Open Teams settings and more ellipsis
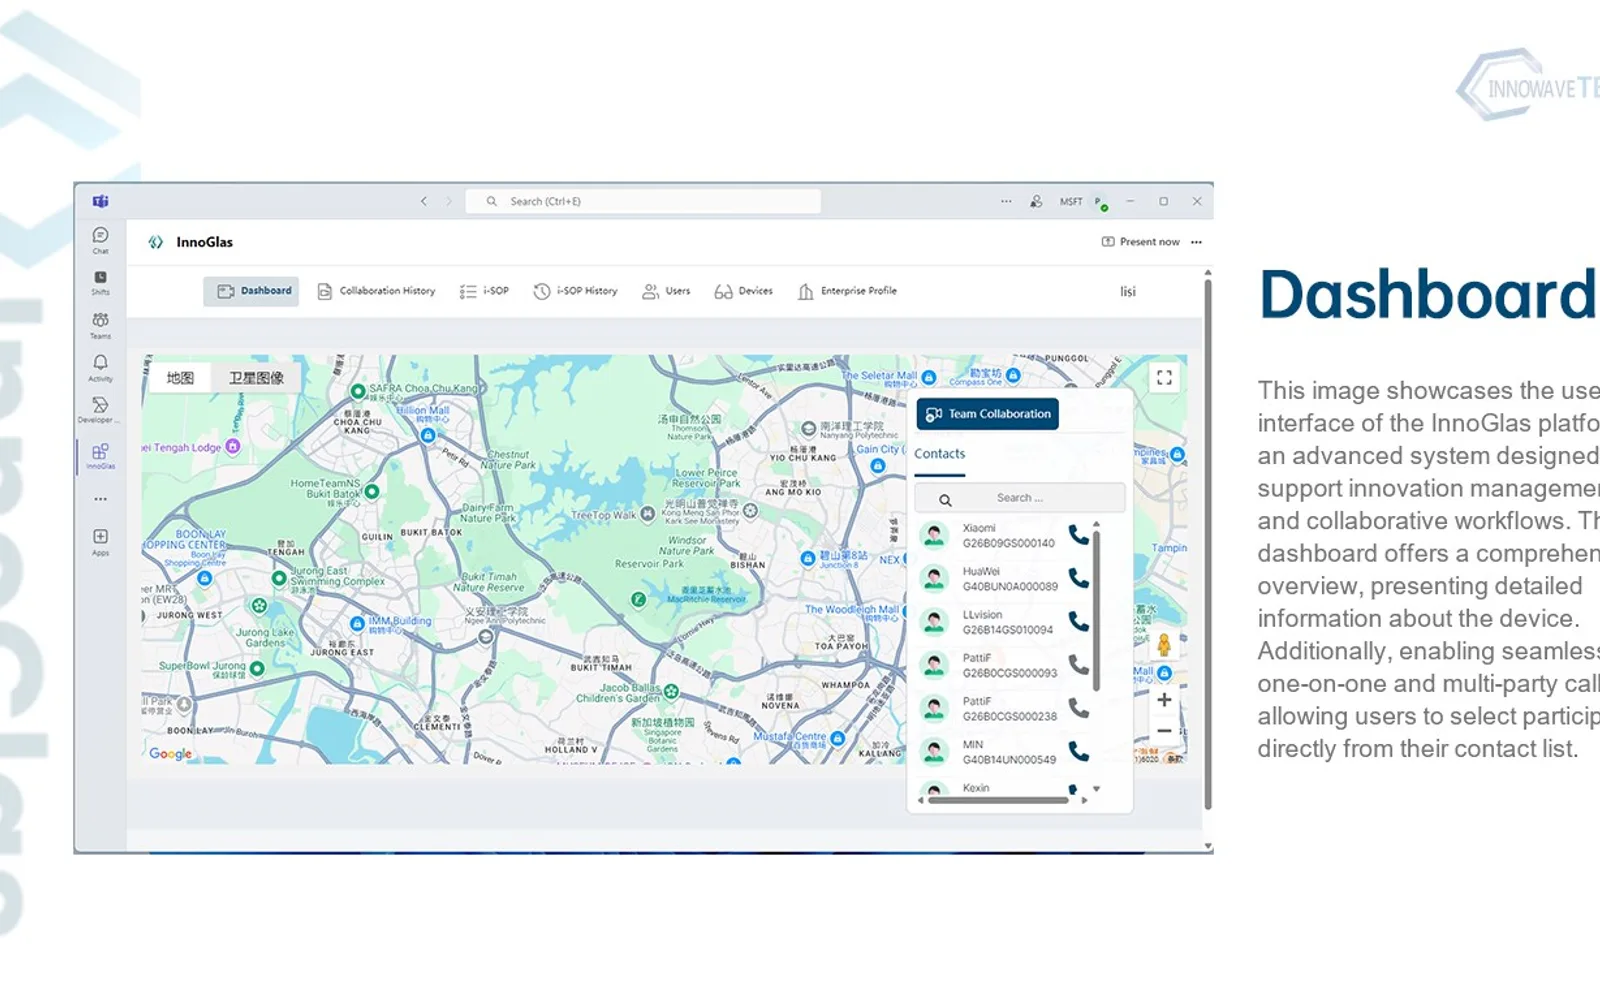1600x1000 pixels. click(1006, 201)
